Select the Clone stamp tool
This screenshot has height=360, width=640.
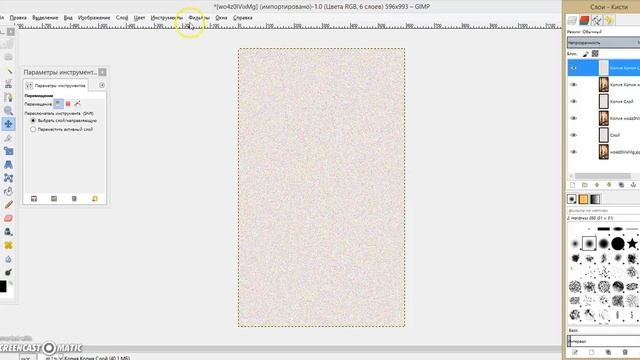pos(8,232)
